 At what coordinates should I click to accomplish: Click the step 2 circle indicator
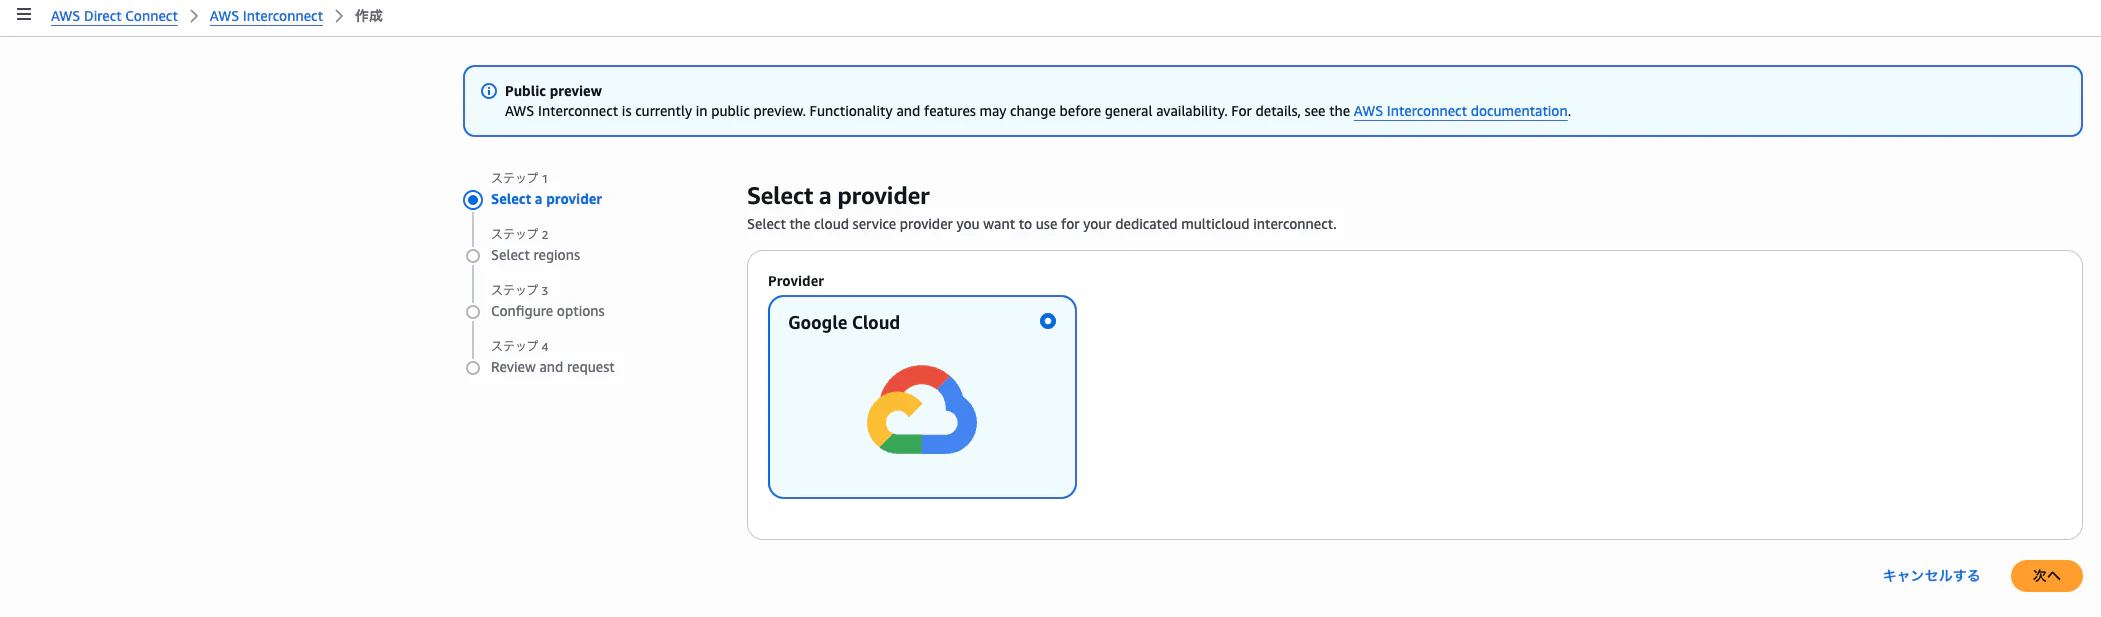[473, 256]
